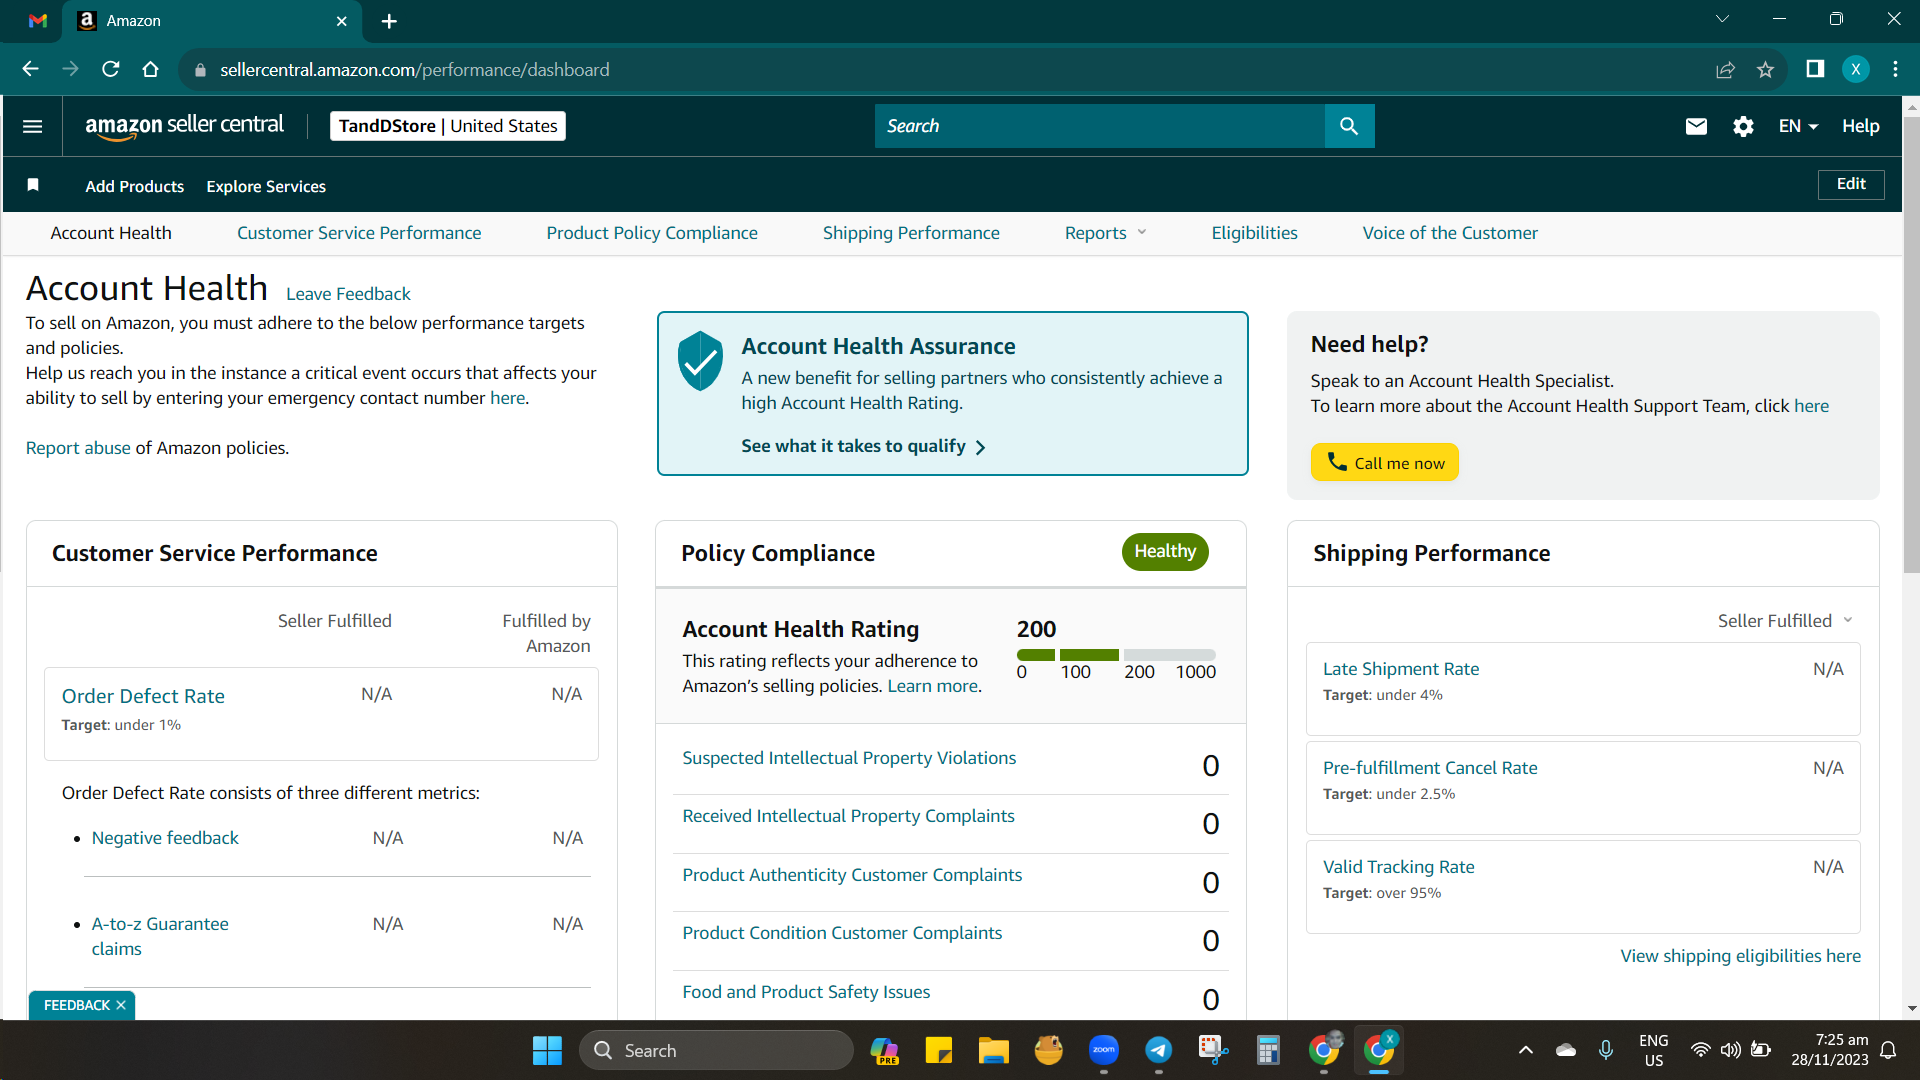Click the Healthy status badge
1920x1080 pixels.
(x=1165, y=552)
